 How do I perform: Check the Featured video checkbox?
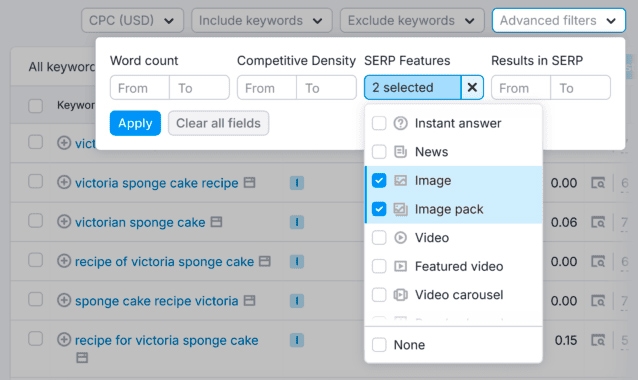(x=379, y=266)
